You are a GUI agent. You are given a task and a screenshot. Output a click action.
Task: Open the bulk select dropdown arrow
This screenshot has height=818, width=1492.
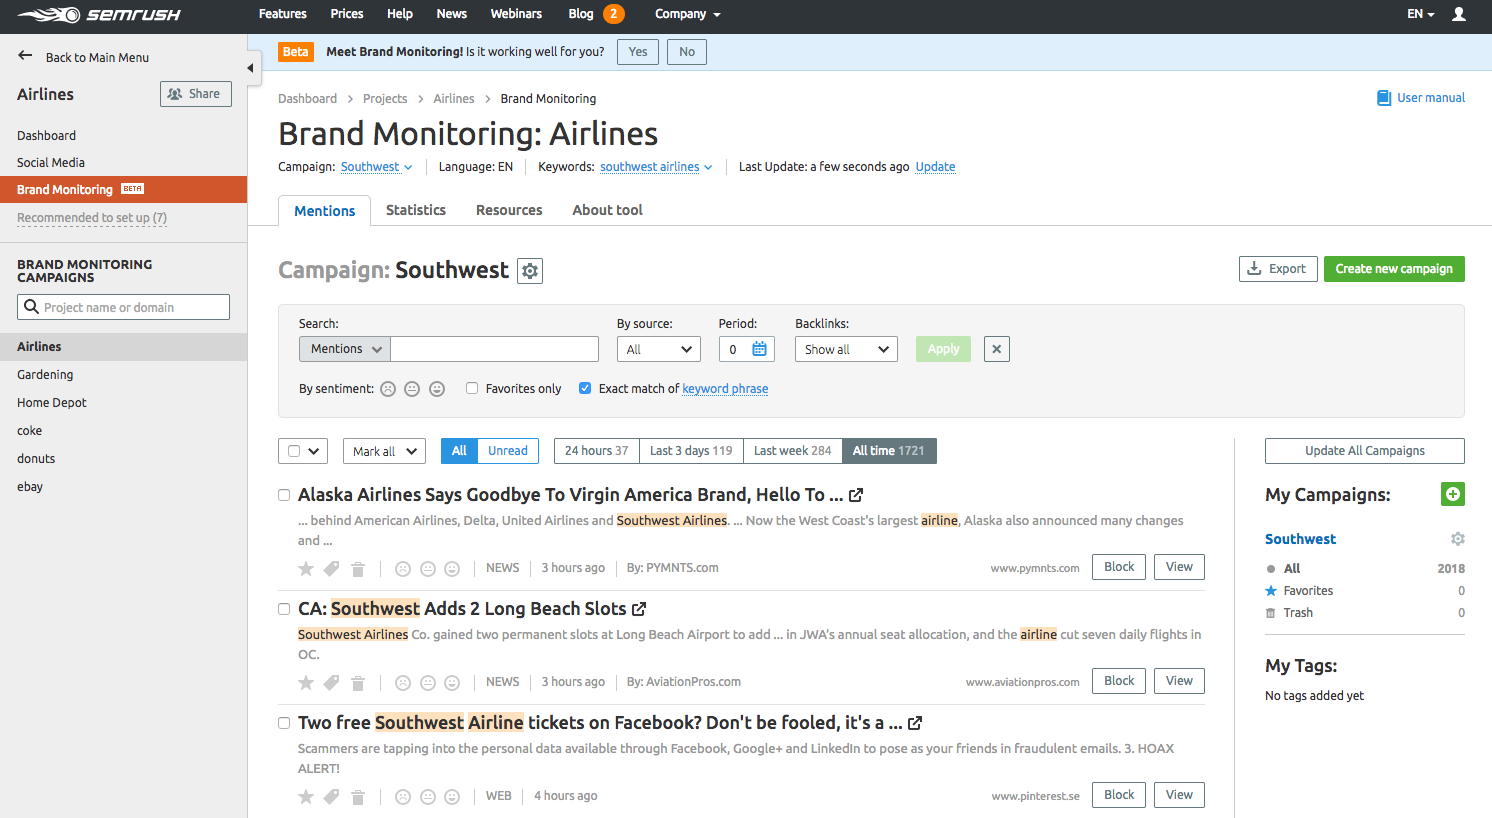314,451
